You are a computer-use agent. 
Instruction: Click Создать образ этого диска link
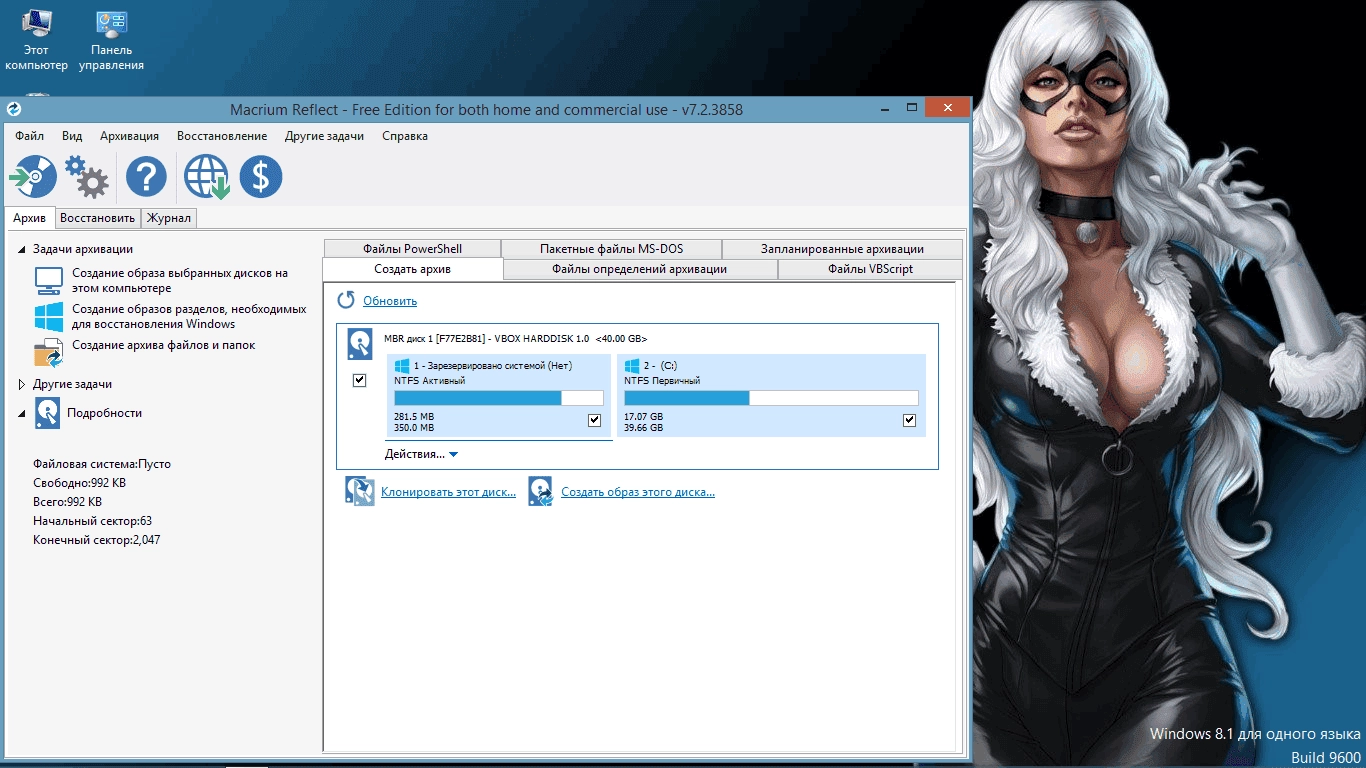tap(638, 492)
